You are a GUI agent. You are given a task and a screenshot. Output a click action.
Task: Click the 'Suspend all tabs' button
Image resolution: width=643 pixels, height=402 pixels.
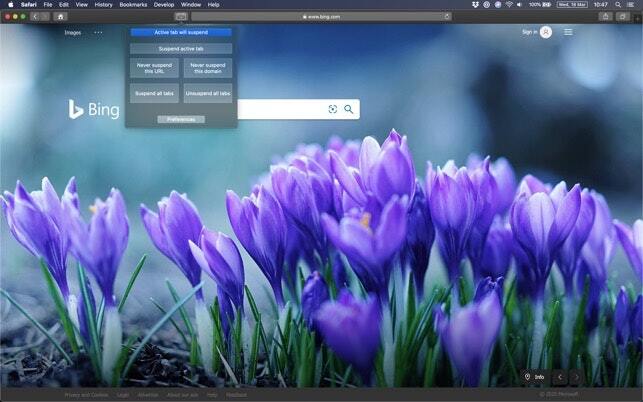[x=154, y=93]
